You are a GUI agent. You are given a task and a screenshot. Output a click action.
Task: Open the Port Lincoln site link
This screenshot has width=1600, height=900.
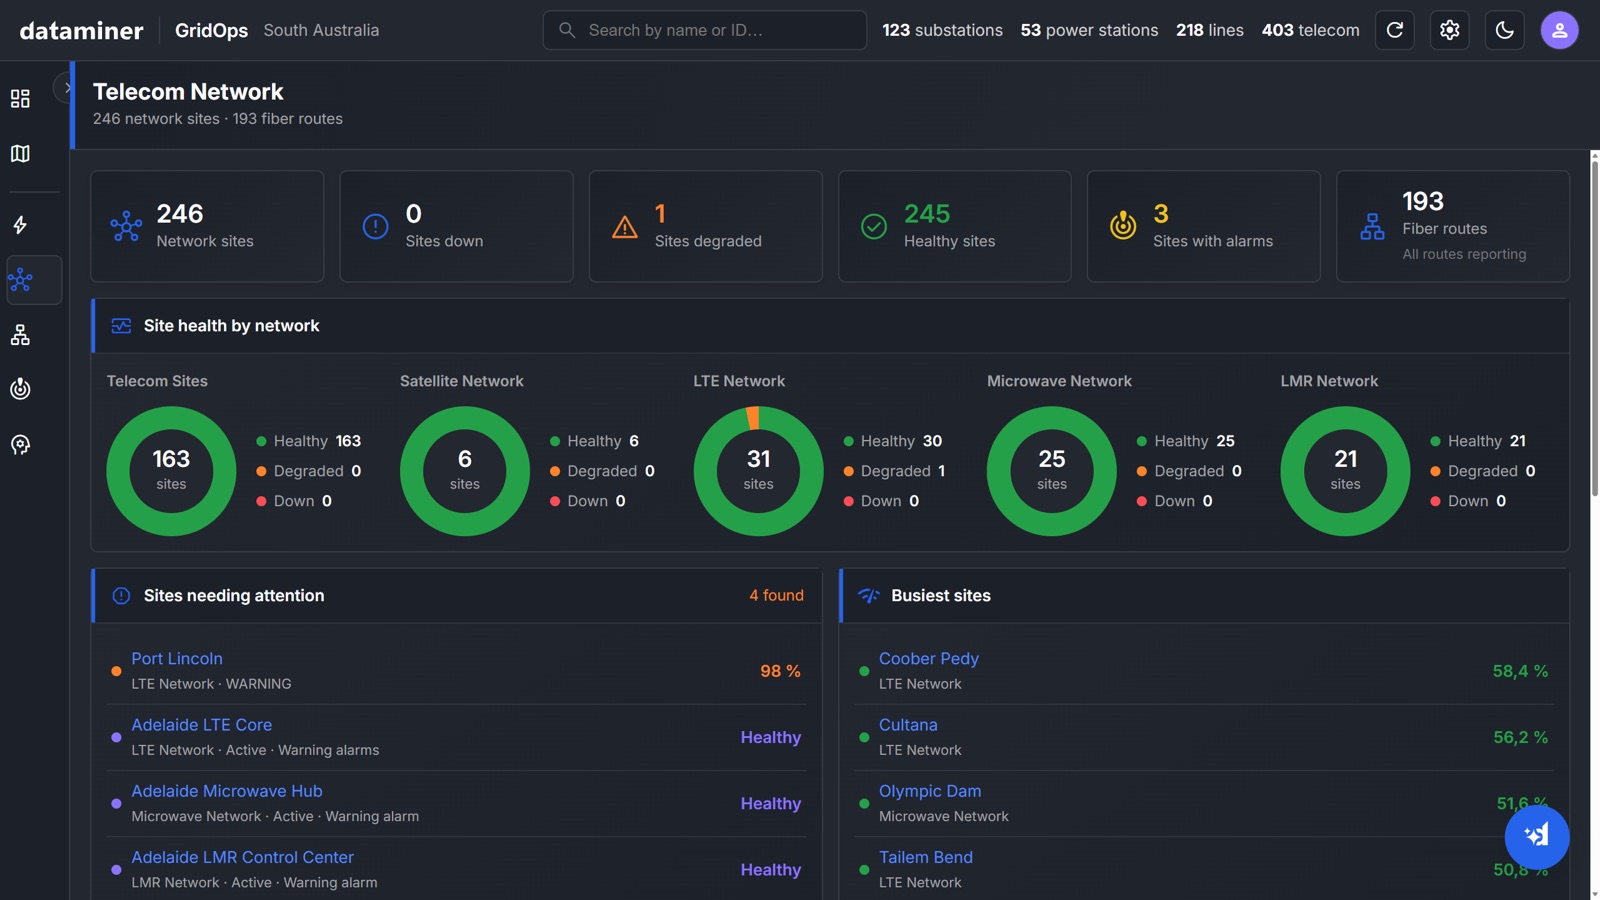click(x=177, y=658)
